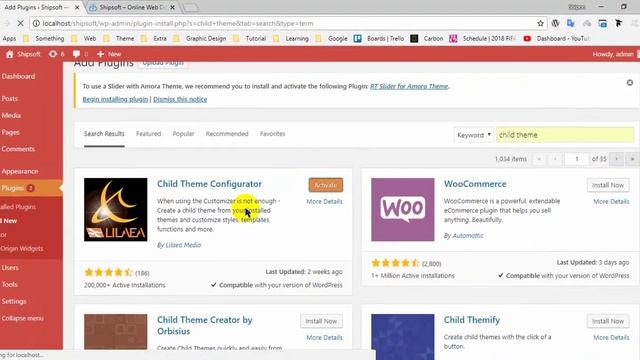Image resolution: width=640 pixels, height=360 pixels.
Task: Open the WordPress extension icon in toolbar
Action: [555, 23]
